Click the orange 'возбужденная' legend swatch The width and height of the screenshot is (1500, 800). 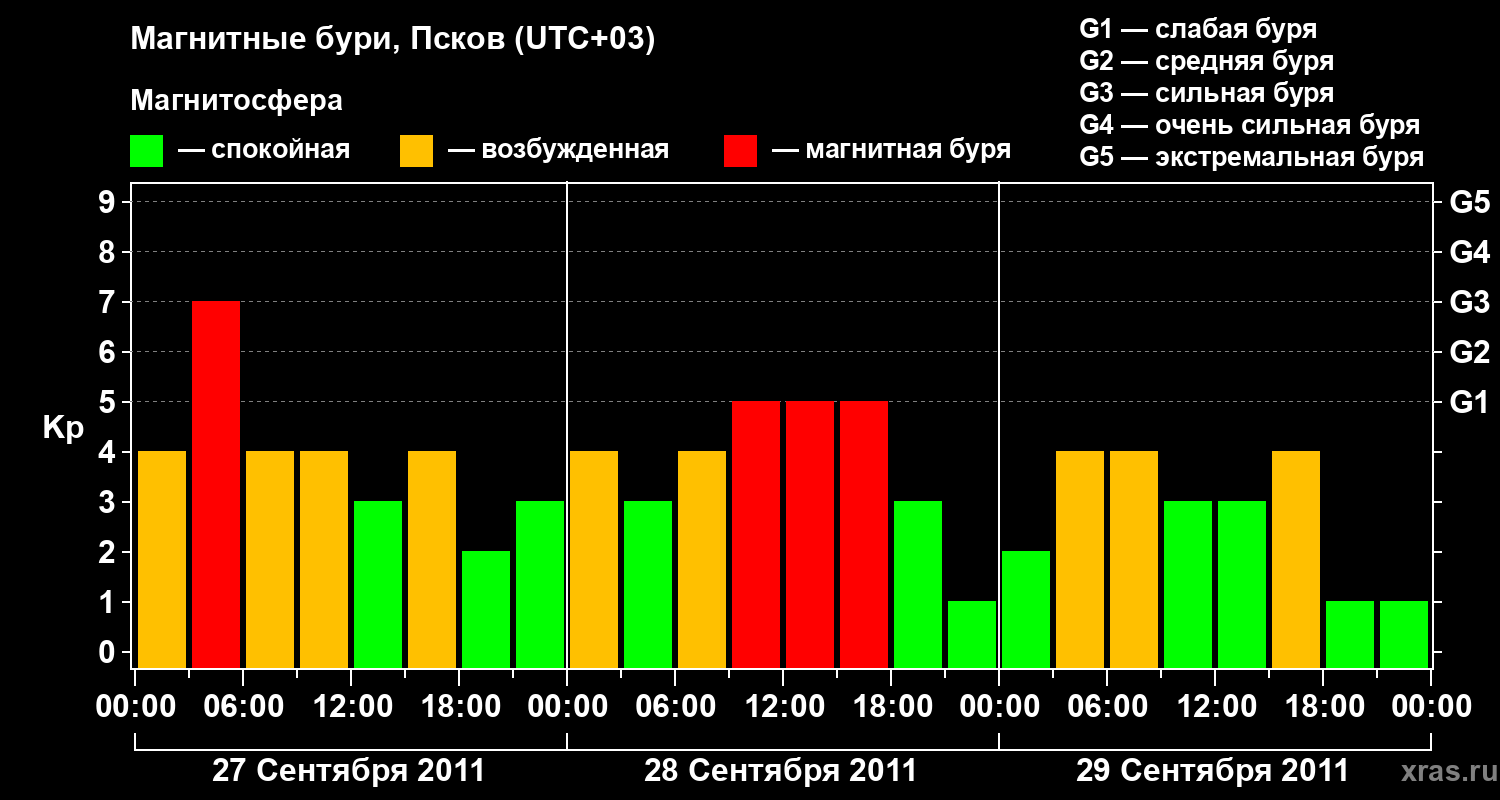point(416,151)
